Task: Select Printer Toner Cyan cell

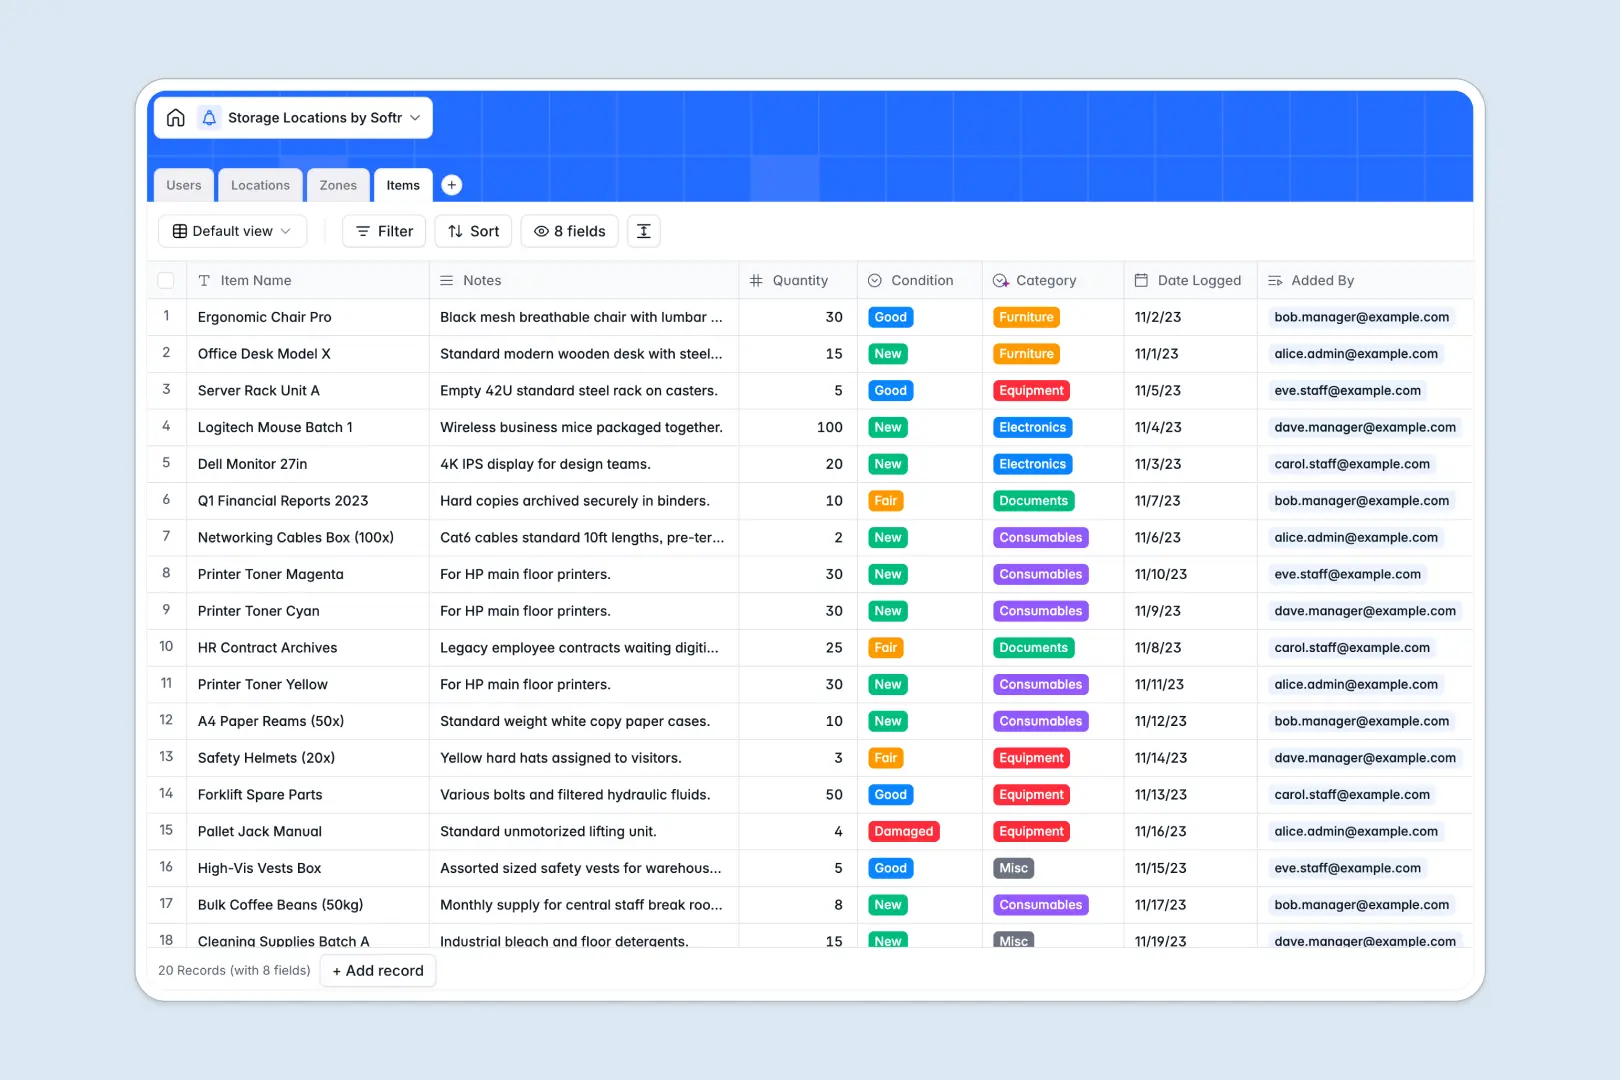Action: (308, 611)
